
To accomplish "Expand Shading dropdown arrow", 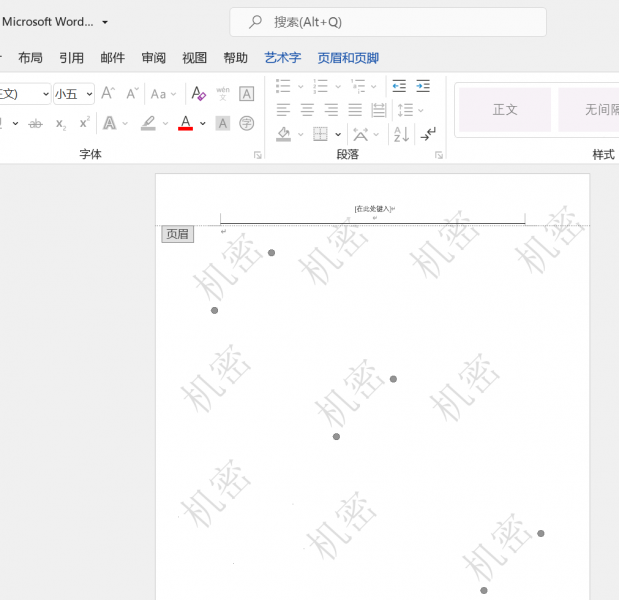I will coord(300,135).
